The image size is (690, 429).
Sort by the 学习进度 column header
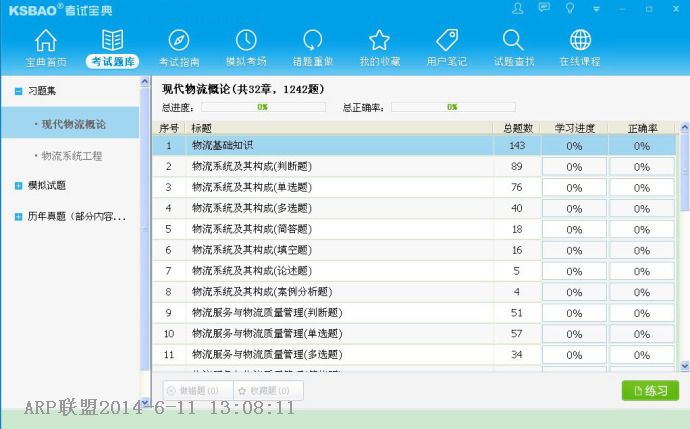(x=574, y=128)
